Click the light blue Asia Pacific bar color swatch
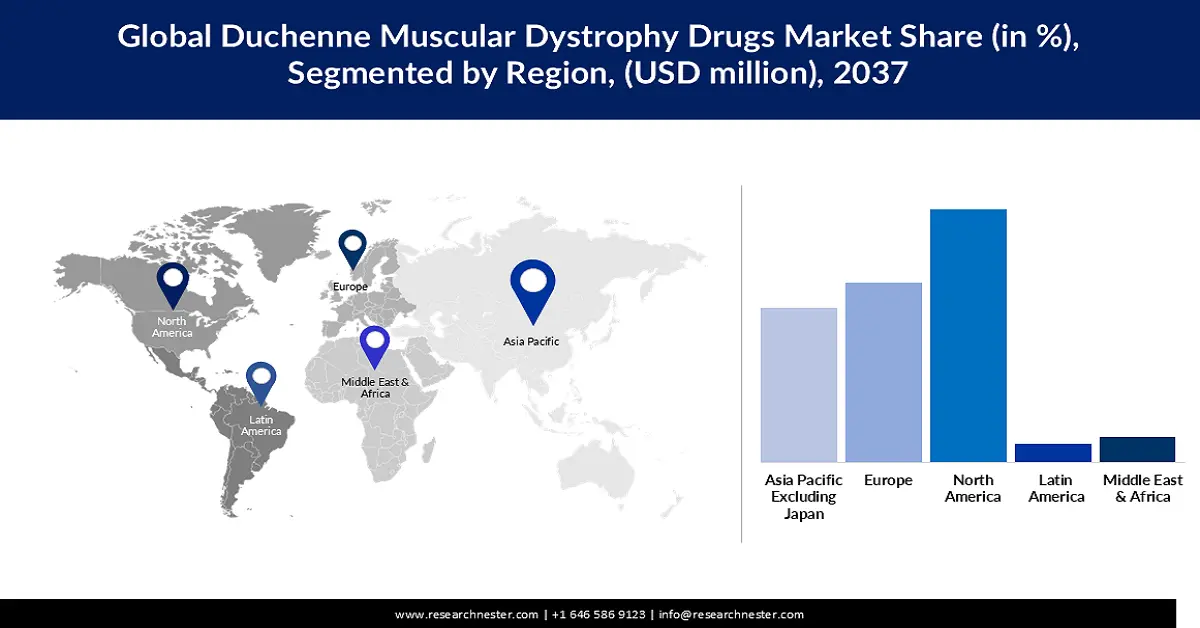 (x=797, y=385)
